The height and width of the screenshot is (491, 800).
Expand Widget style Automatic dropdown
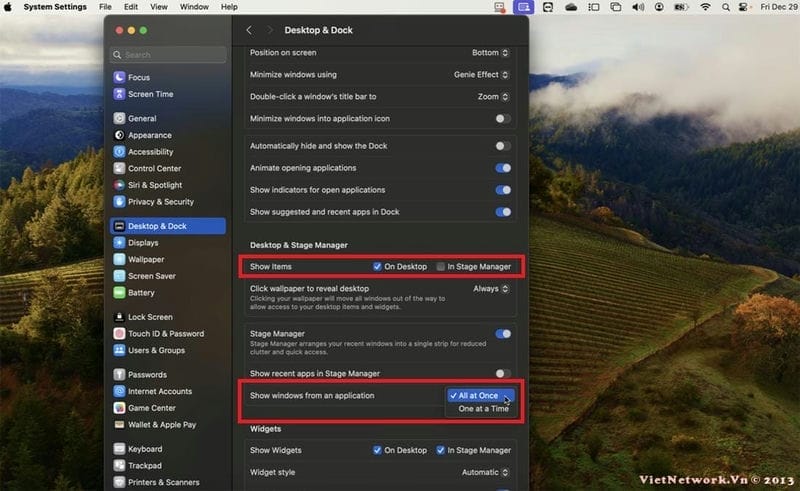[486, 472]
